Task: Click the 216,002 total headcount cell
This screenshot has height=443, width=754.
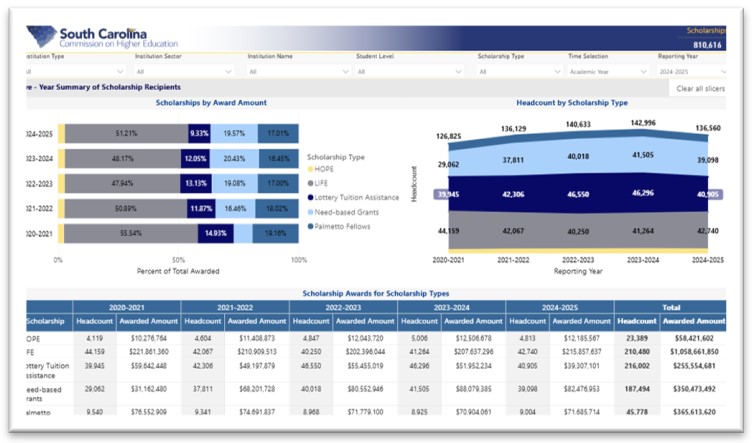Action: coord(637,366)
